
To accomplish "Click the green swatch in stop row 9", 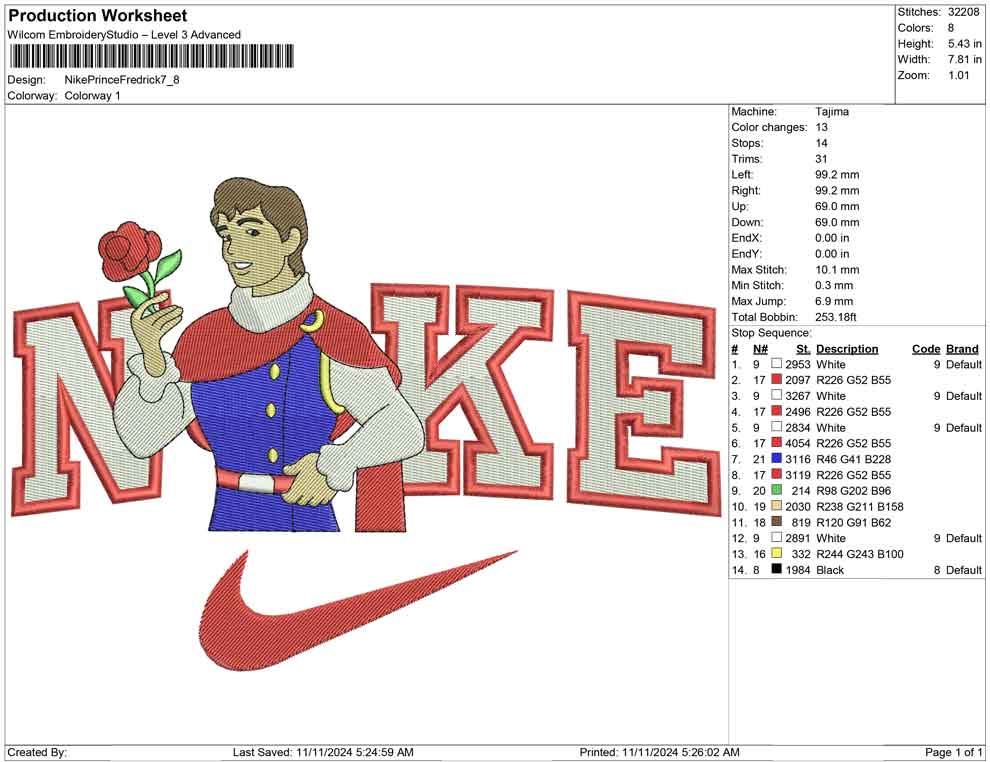I will pos(777,490).
